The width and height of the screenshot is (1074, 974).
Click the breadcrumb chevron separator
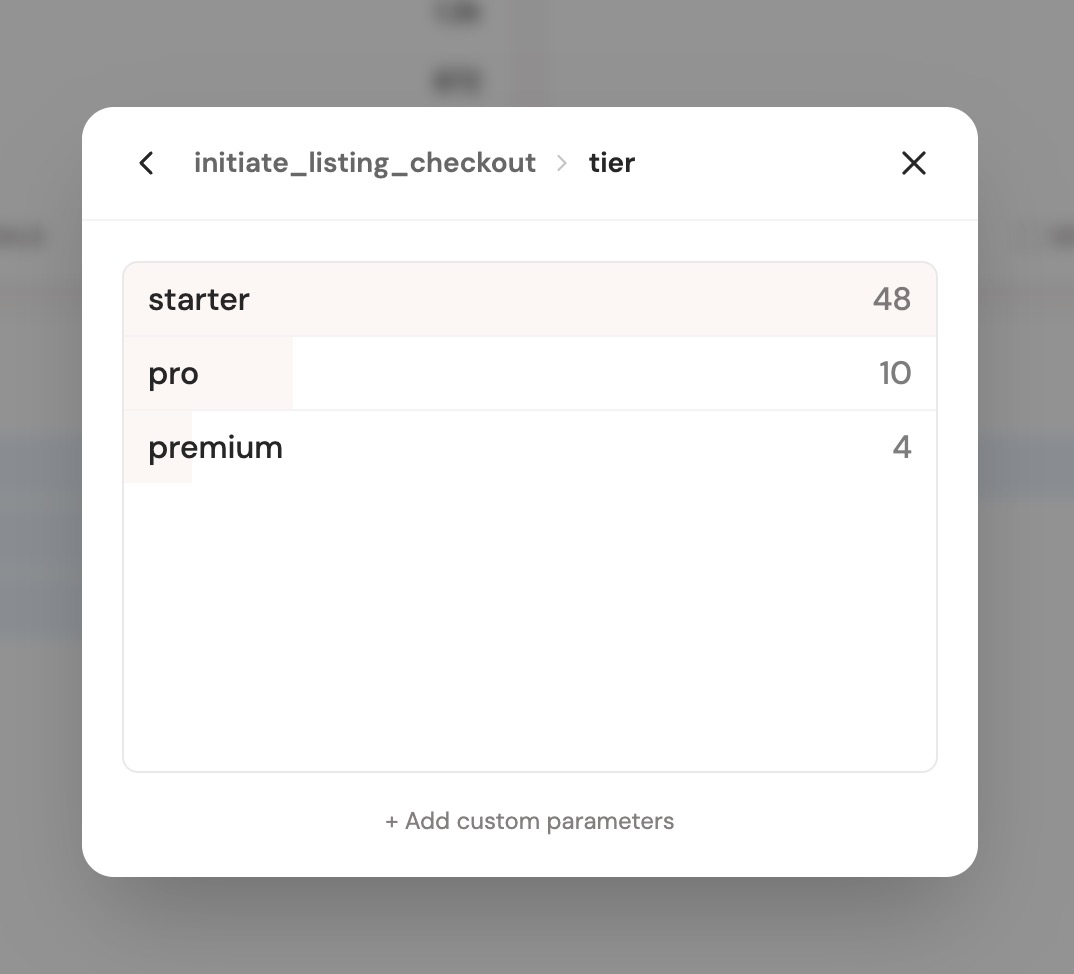click(562, 163)
